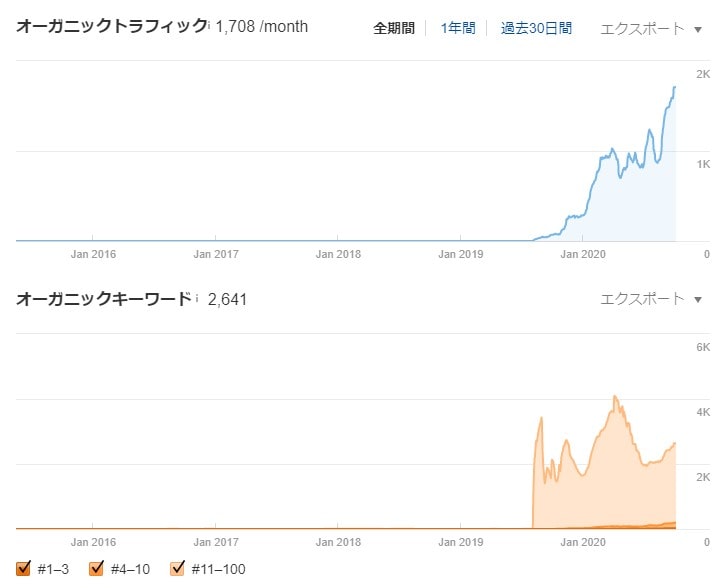Click the blue traffic line's highest peak

click(x=675, y=87)
